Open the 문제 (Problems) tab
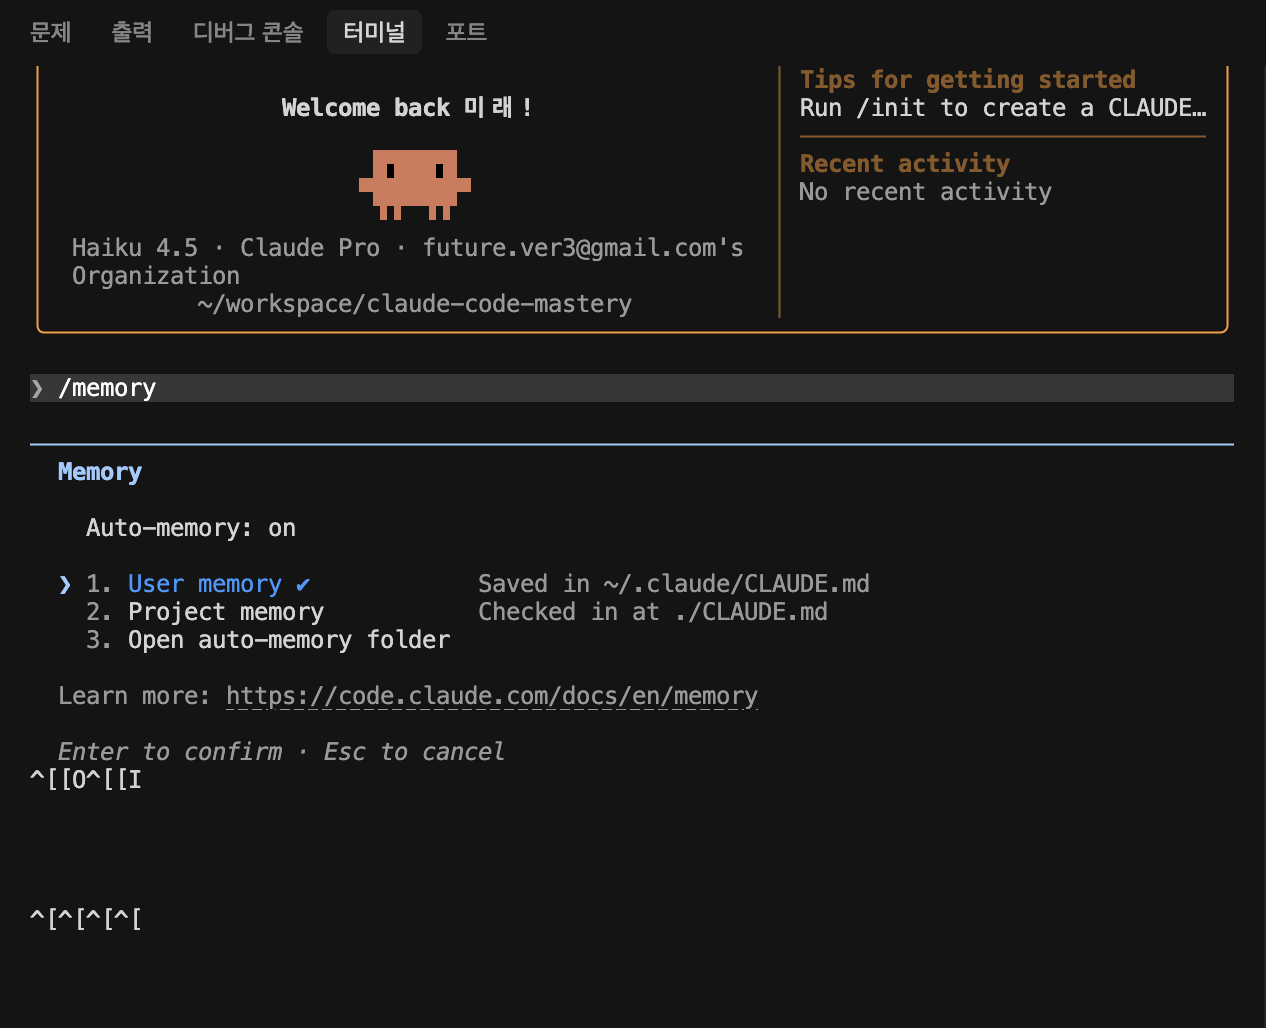Screen dimensions: 1266x1028 pos(51,32)
